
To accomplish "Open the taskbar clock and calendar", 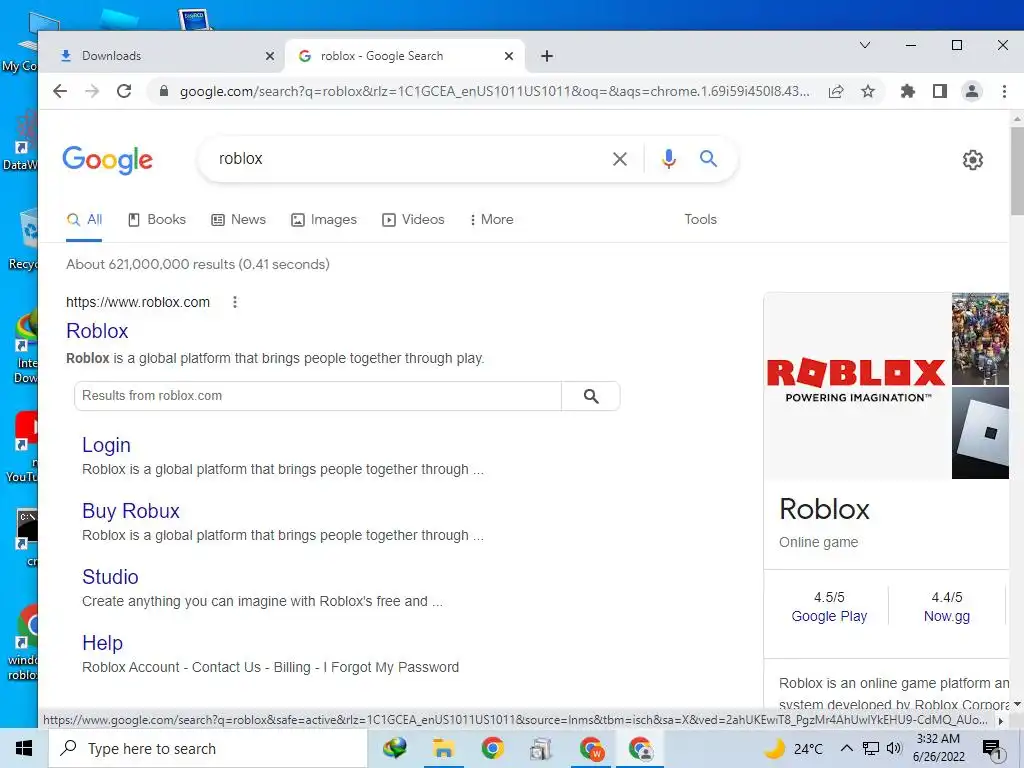I will pyautogui.click(x=939, y=748).
